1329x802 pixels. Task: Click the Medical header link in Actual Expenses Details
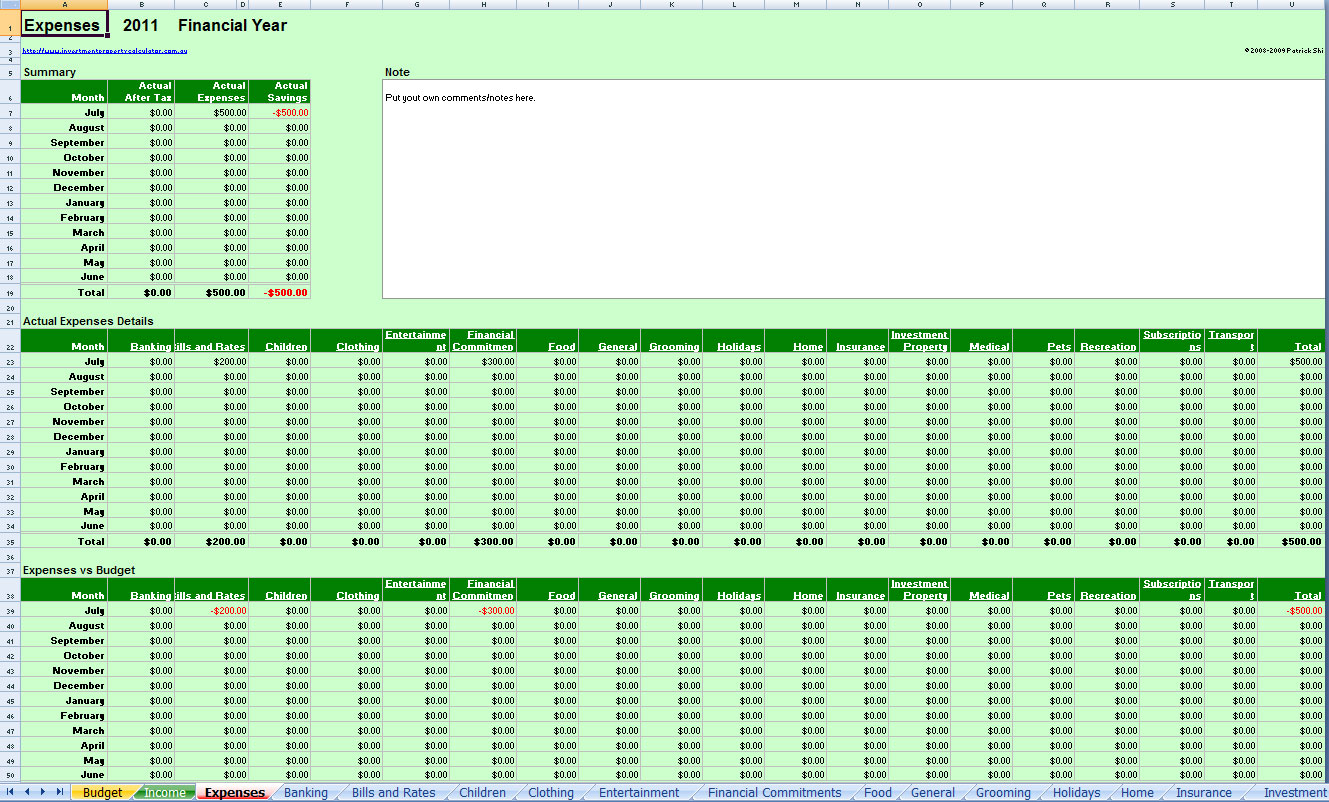[x=988, y=347]
